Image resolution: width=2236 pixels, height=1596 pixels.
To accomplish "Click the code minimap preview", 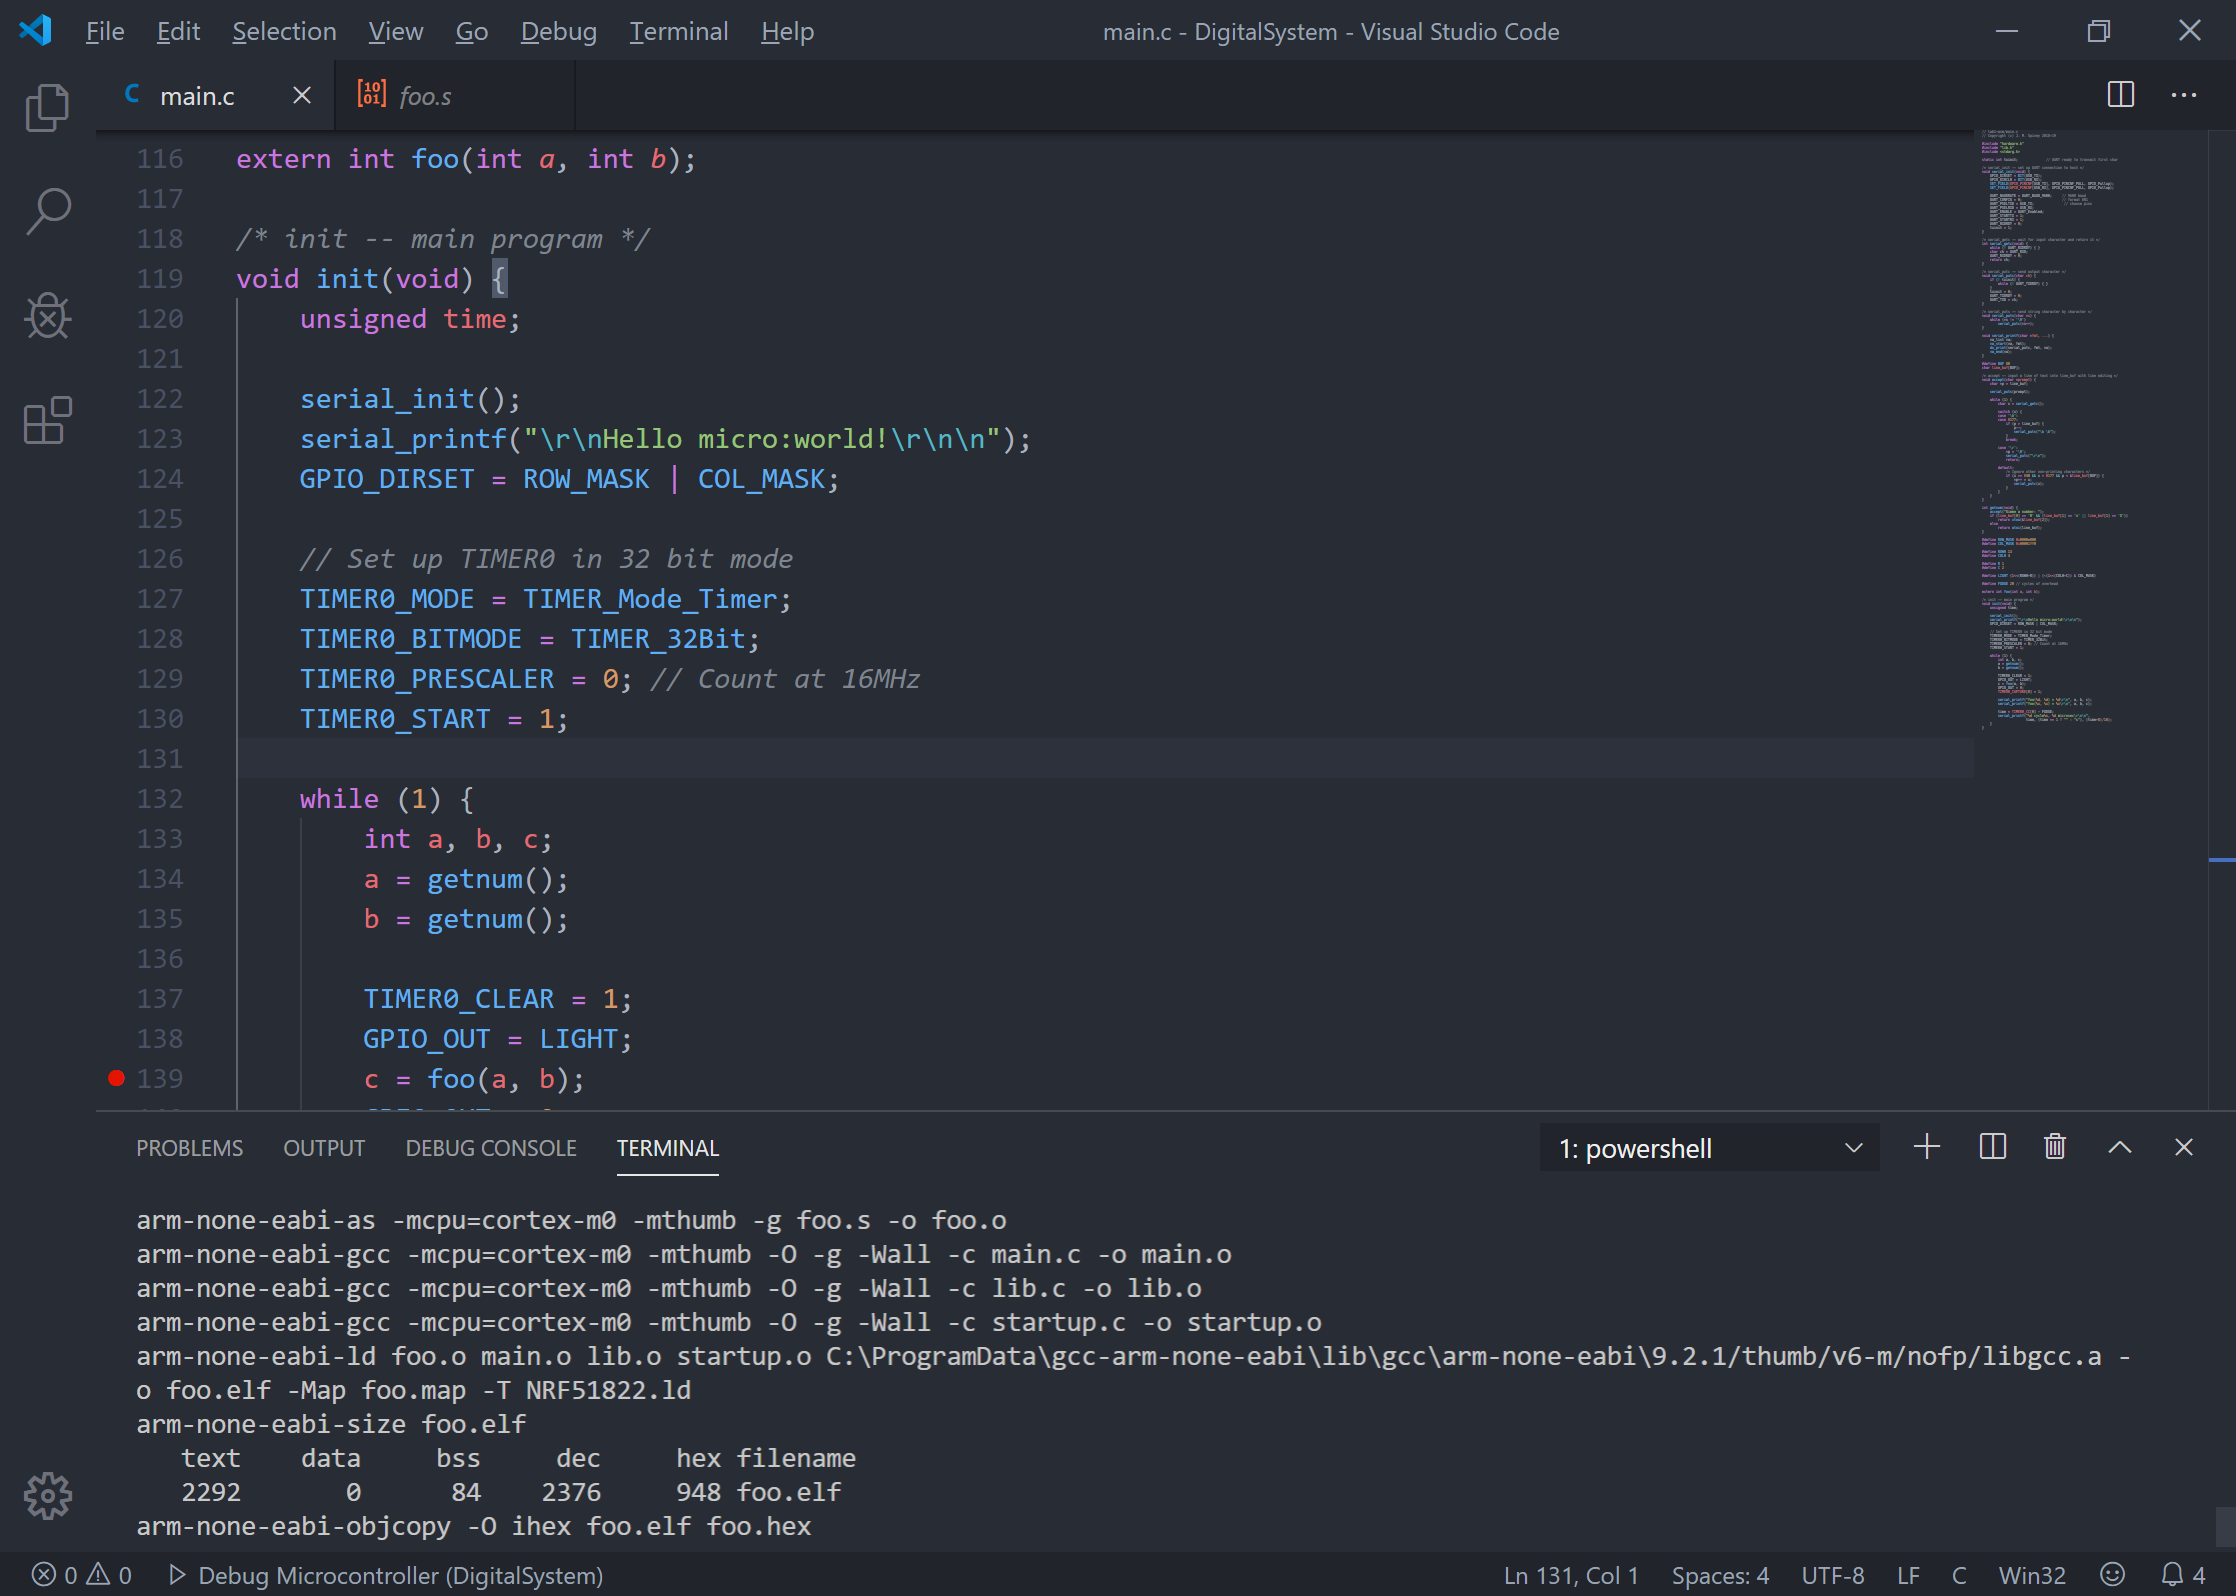I will pyautogui.click(x=2090, y=430).
